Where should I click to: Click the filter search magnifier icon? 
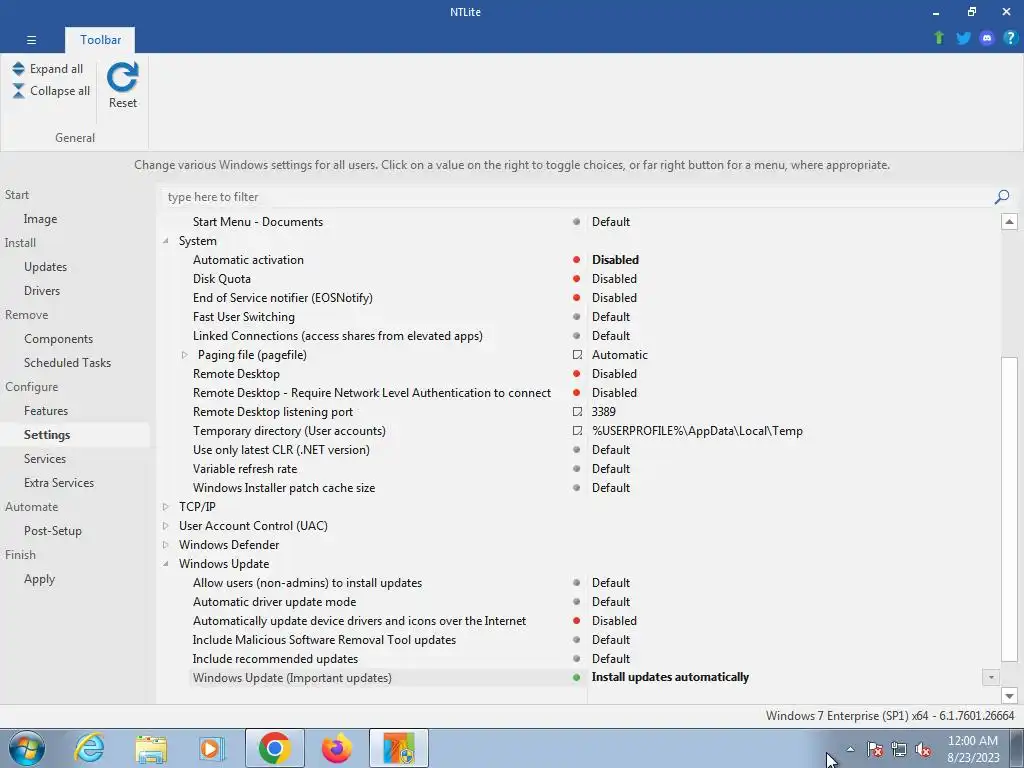pos(1002,197)
